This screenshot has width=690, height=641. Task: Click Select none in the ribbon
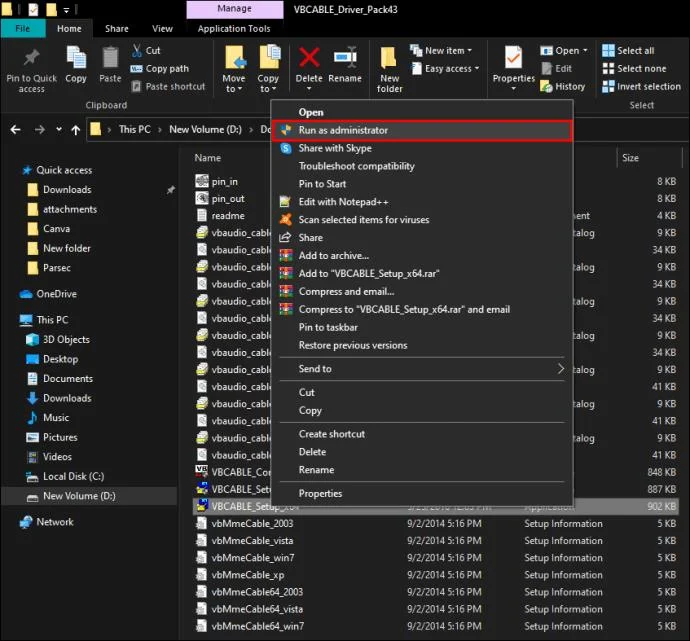635,69
